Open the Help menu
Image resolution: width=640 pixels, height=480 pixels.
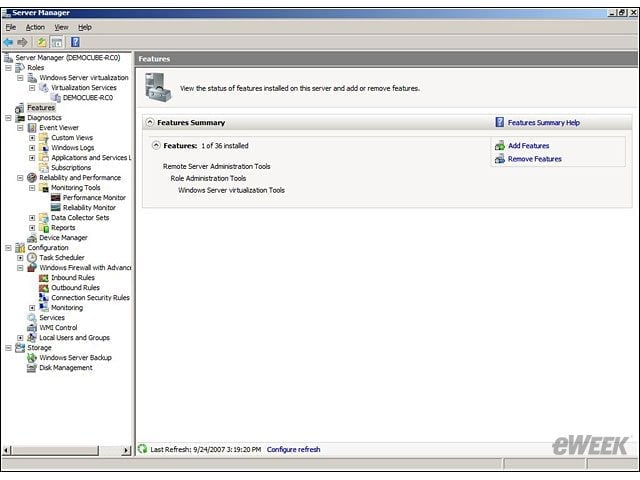coord(85,27)
